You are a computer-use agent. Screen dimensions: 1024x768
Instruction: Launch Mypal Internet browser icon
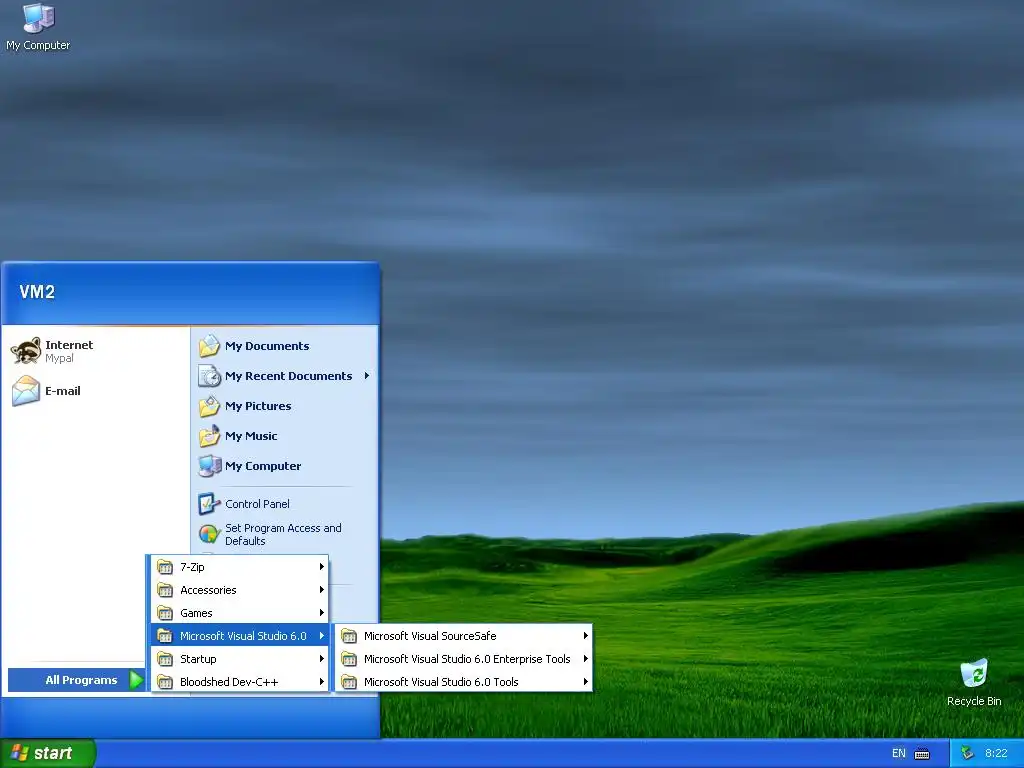pos(26,351)
